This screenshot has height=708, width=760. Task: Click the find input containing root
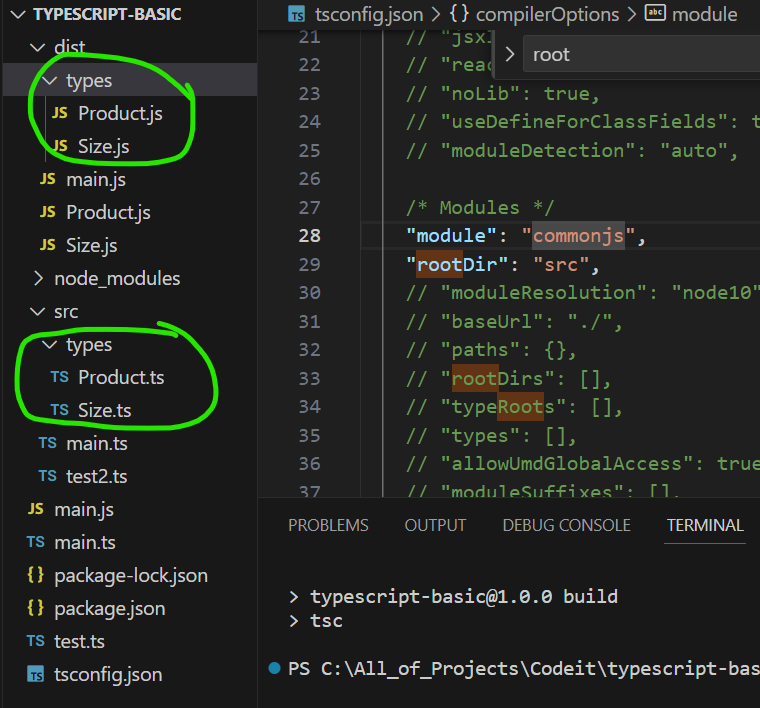pos(642,55)
